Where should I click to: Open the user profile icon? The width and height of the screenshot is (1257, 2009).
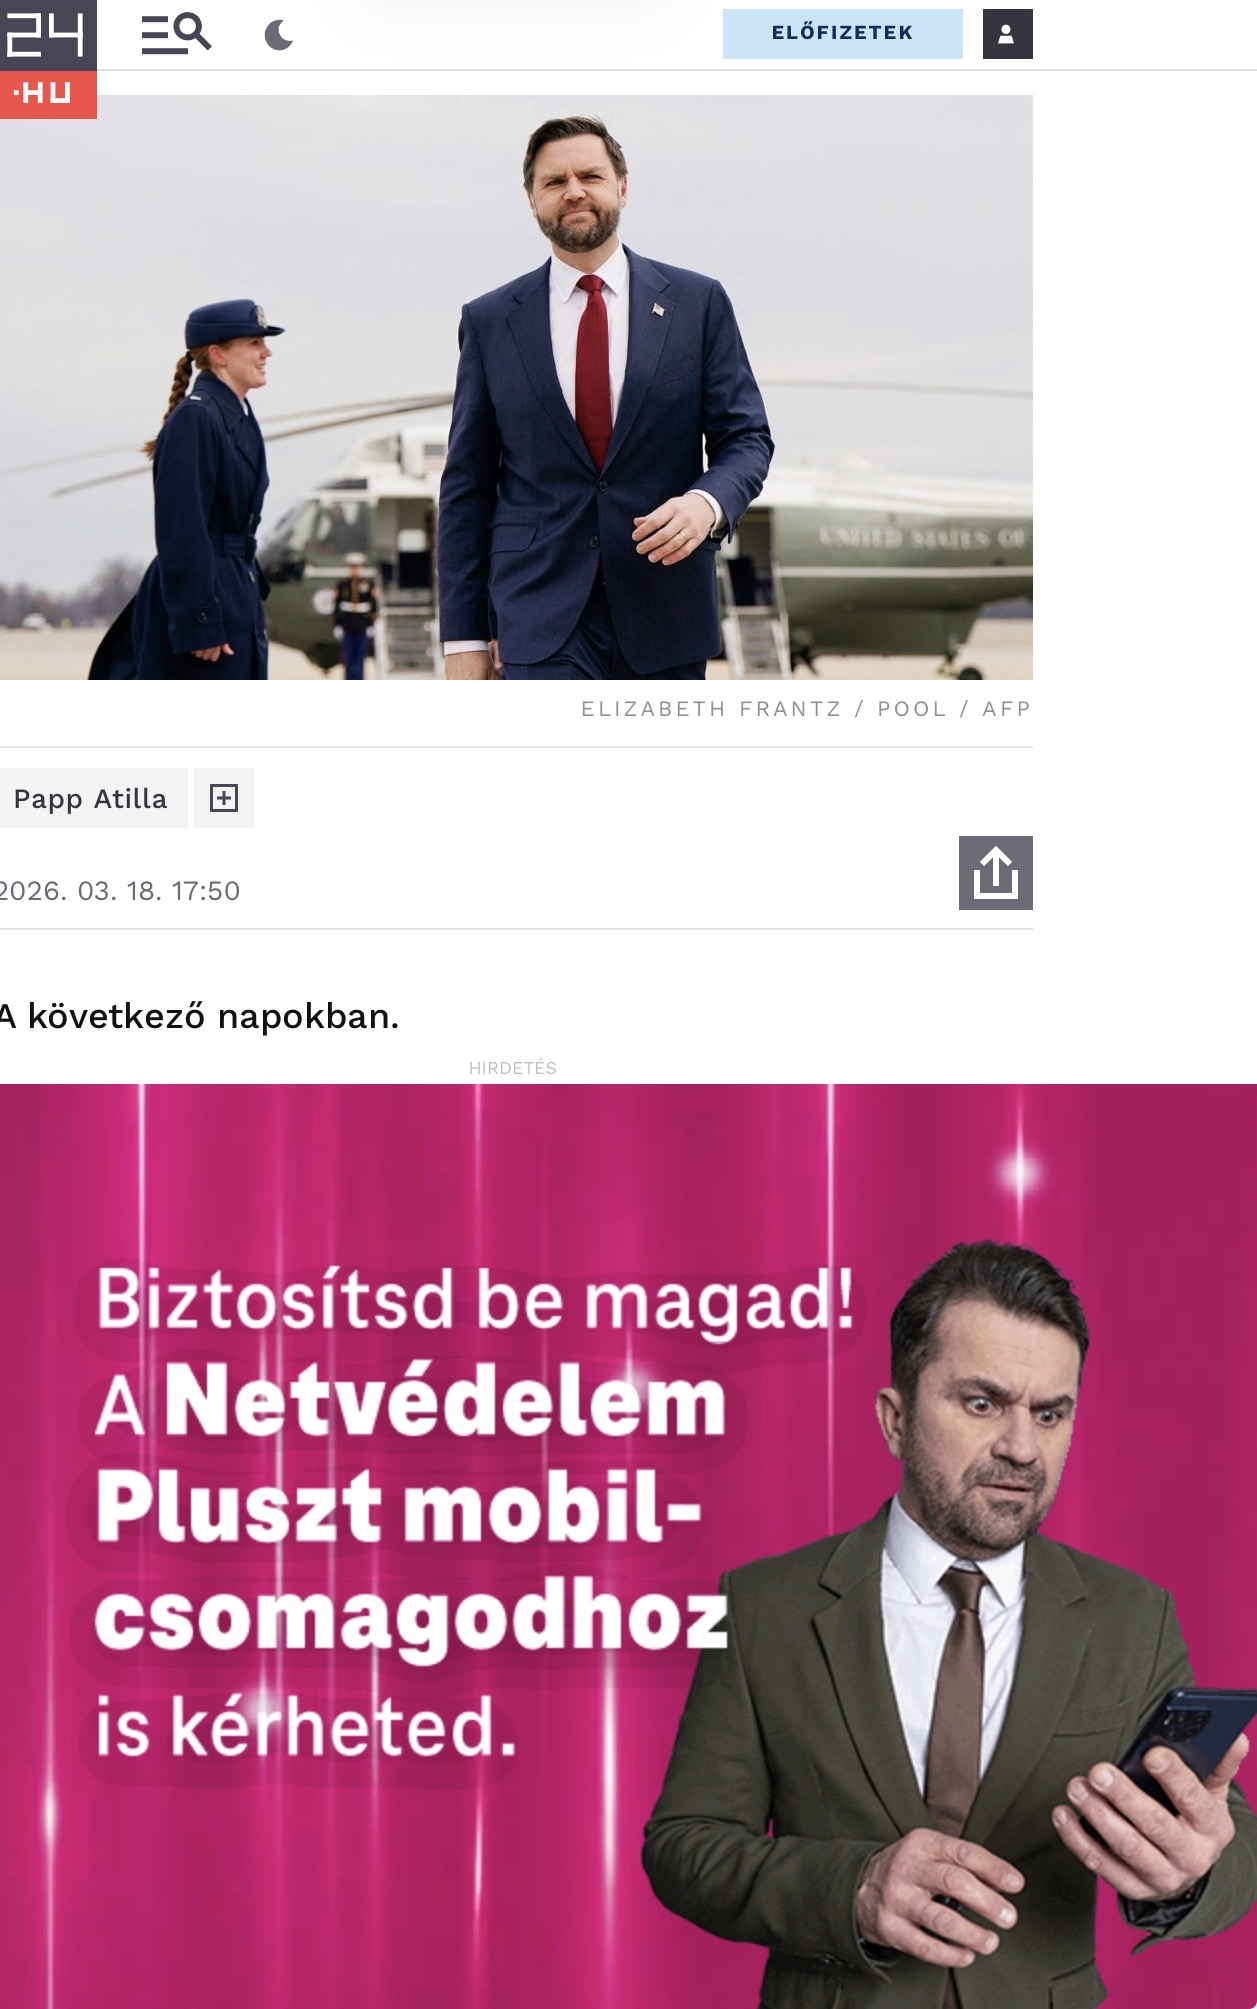point(1007,34)
